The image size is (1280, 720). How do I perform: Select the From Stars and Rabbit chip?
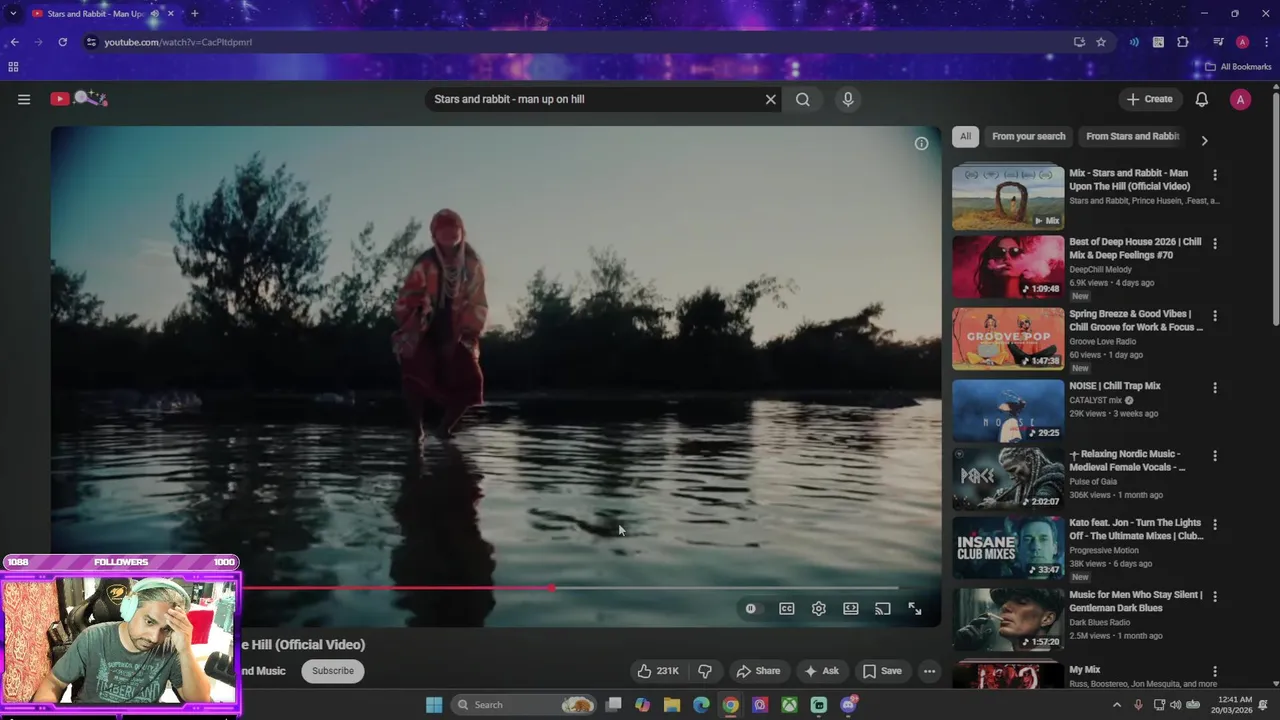pyautogui.click(x=1133, y=136)
